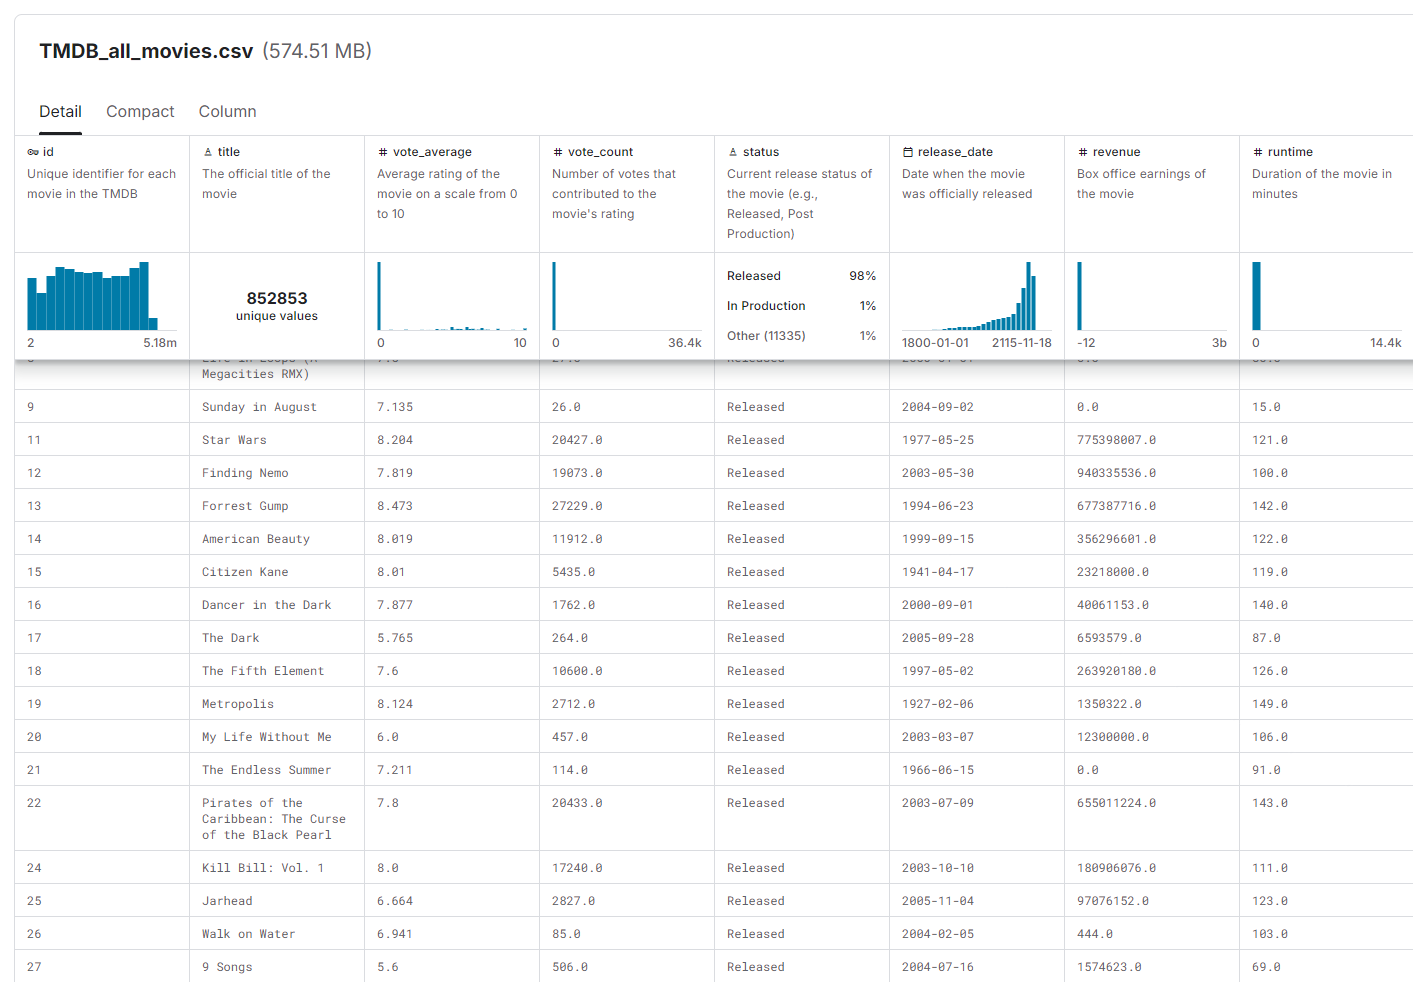The width and height of the screenshot is (1413, 982).
Task: Click the id column header
Action: (x=48, y=152)
